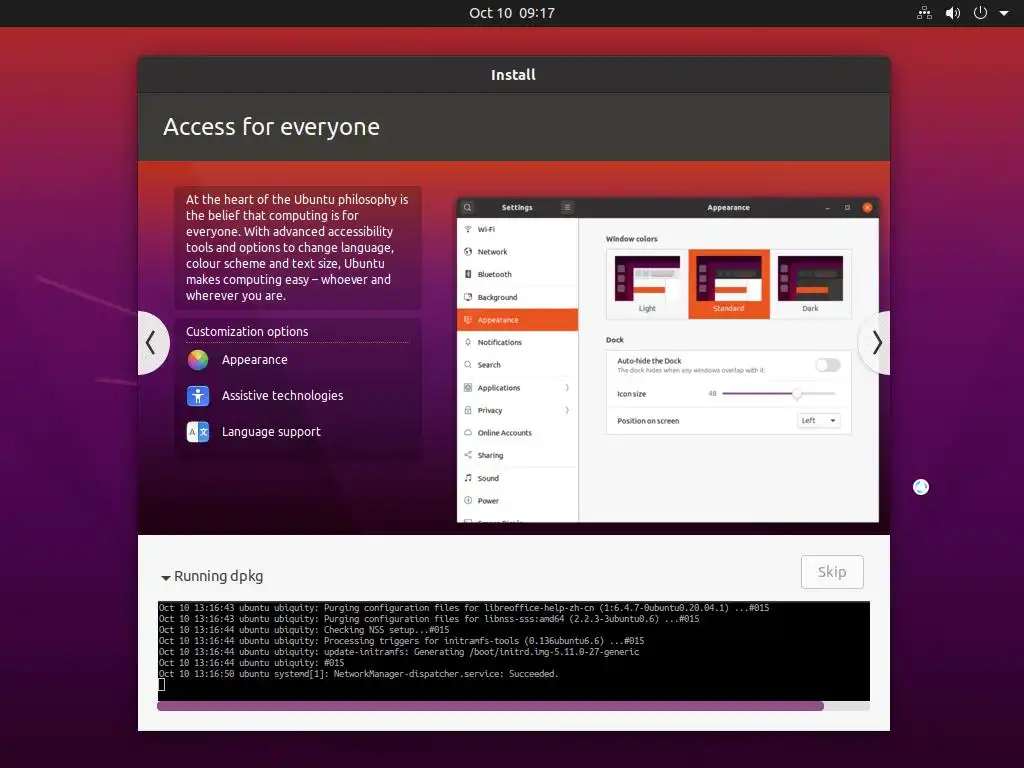The image size is (1024, 768).
Task: Expand the Applications row chevron
Action: 567,388
